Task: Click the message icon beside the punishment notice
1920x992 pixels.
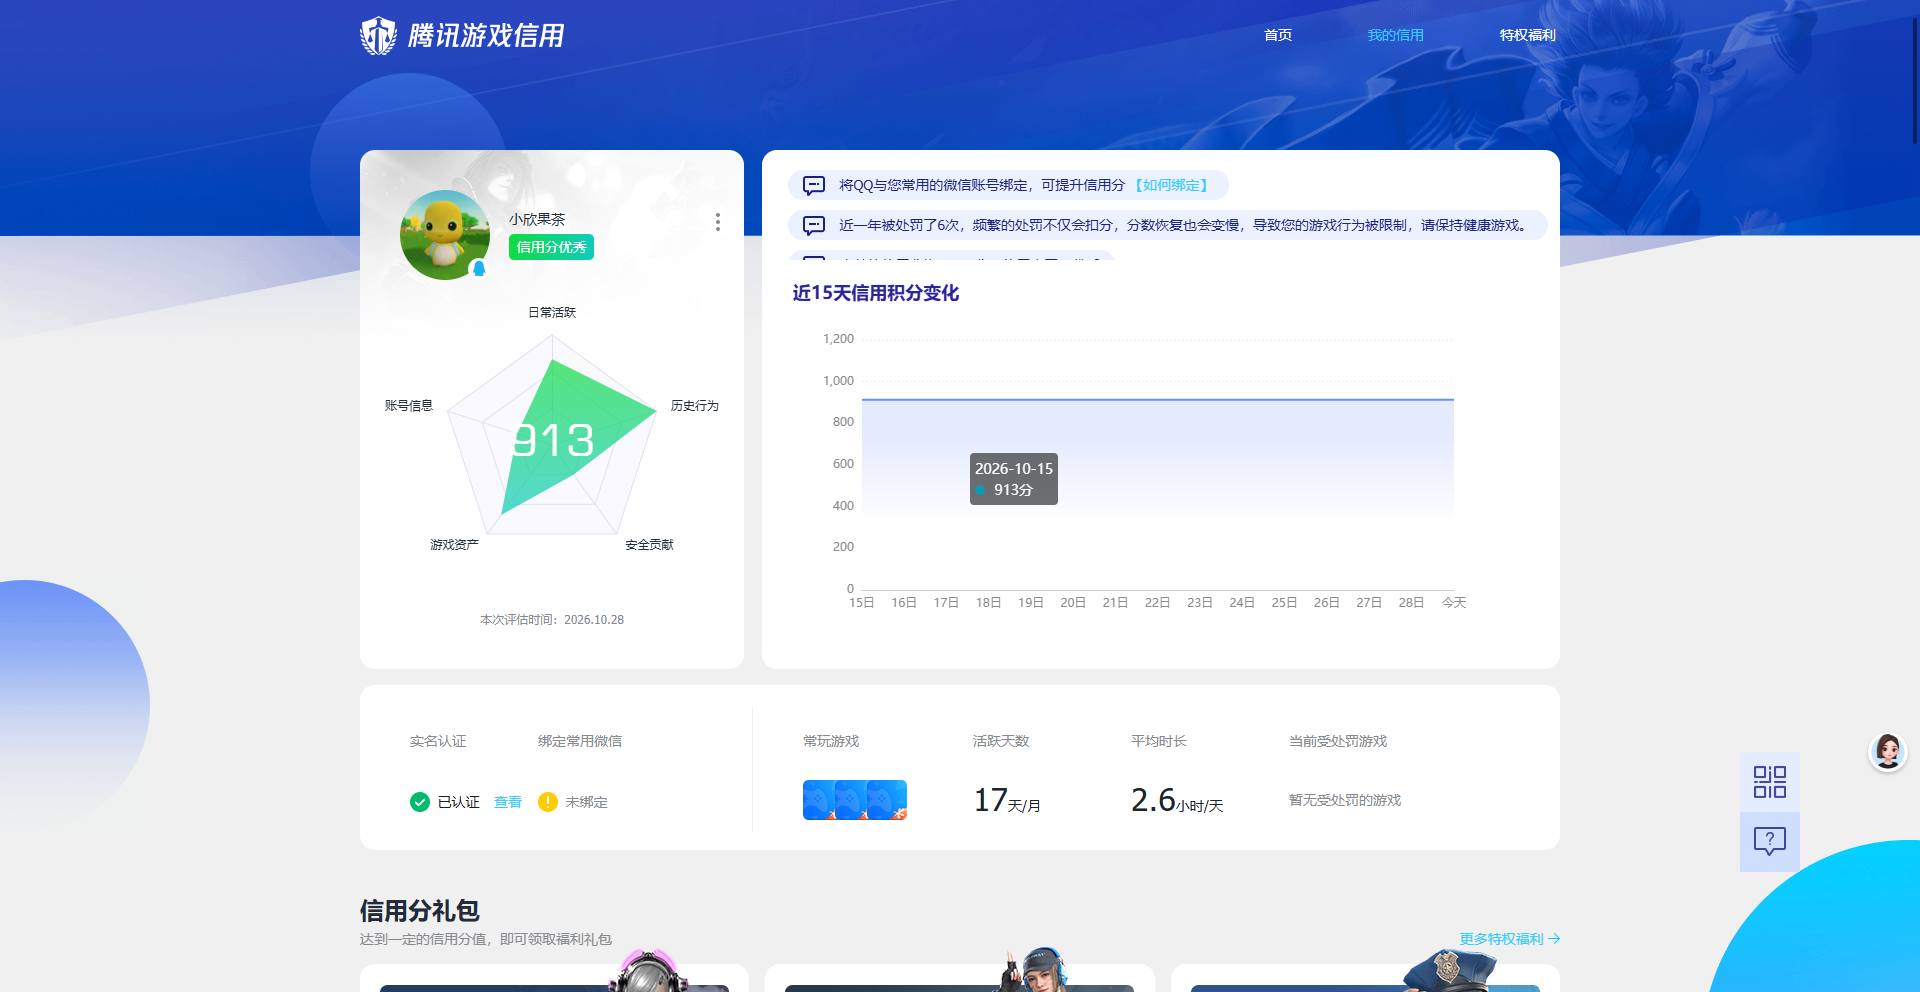Action: coord(814,225)
